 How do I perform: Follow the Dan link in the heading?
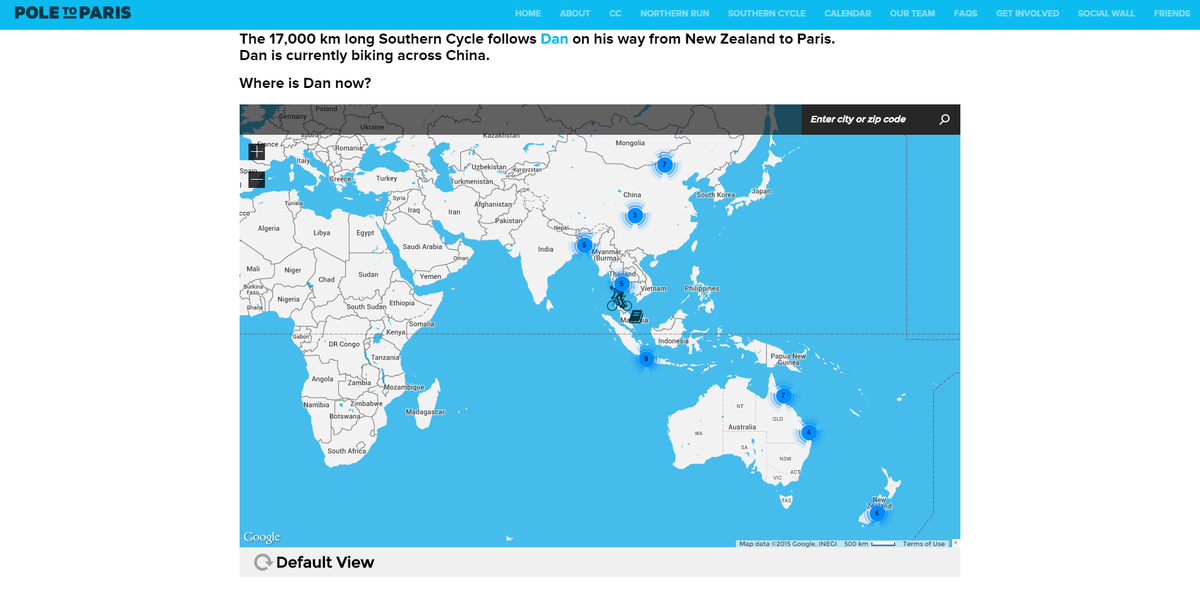point(554,39)
